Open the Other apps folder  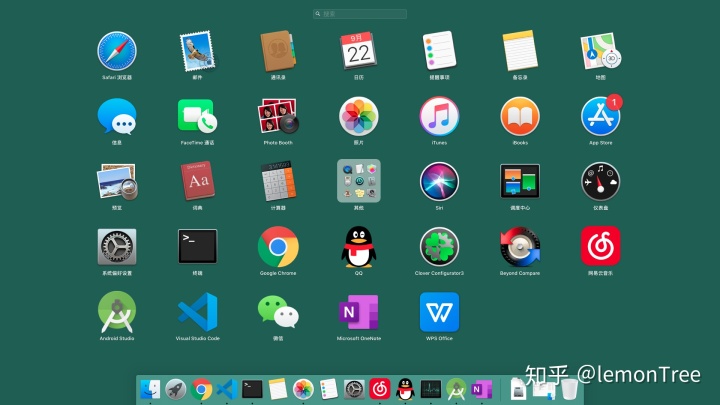(x=359, y=181)
